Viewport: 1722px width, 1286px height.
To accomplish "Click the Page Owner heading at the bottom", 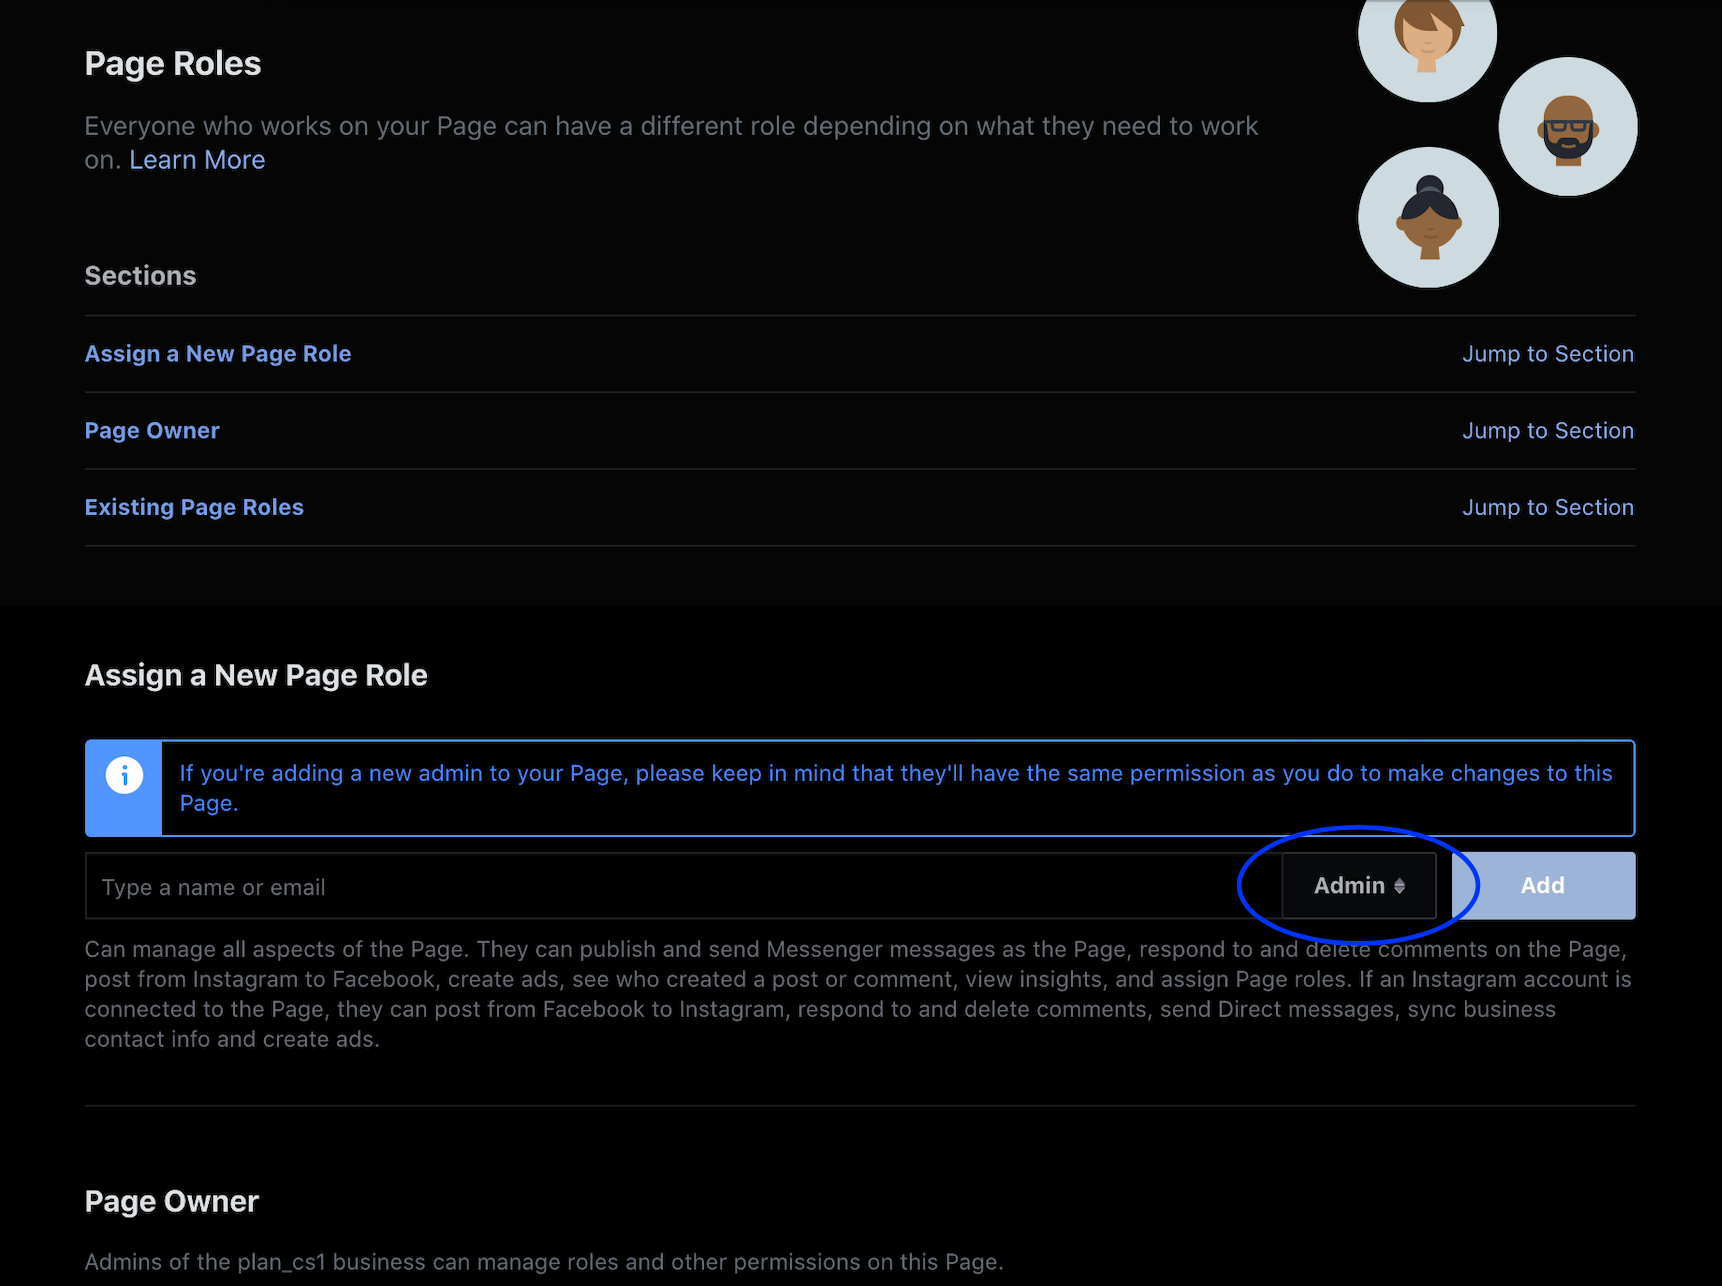I will [172, 1202].
